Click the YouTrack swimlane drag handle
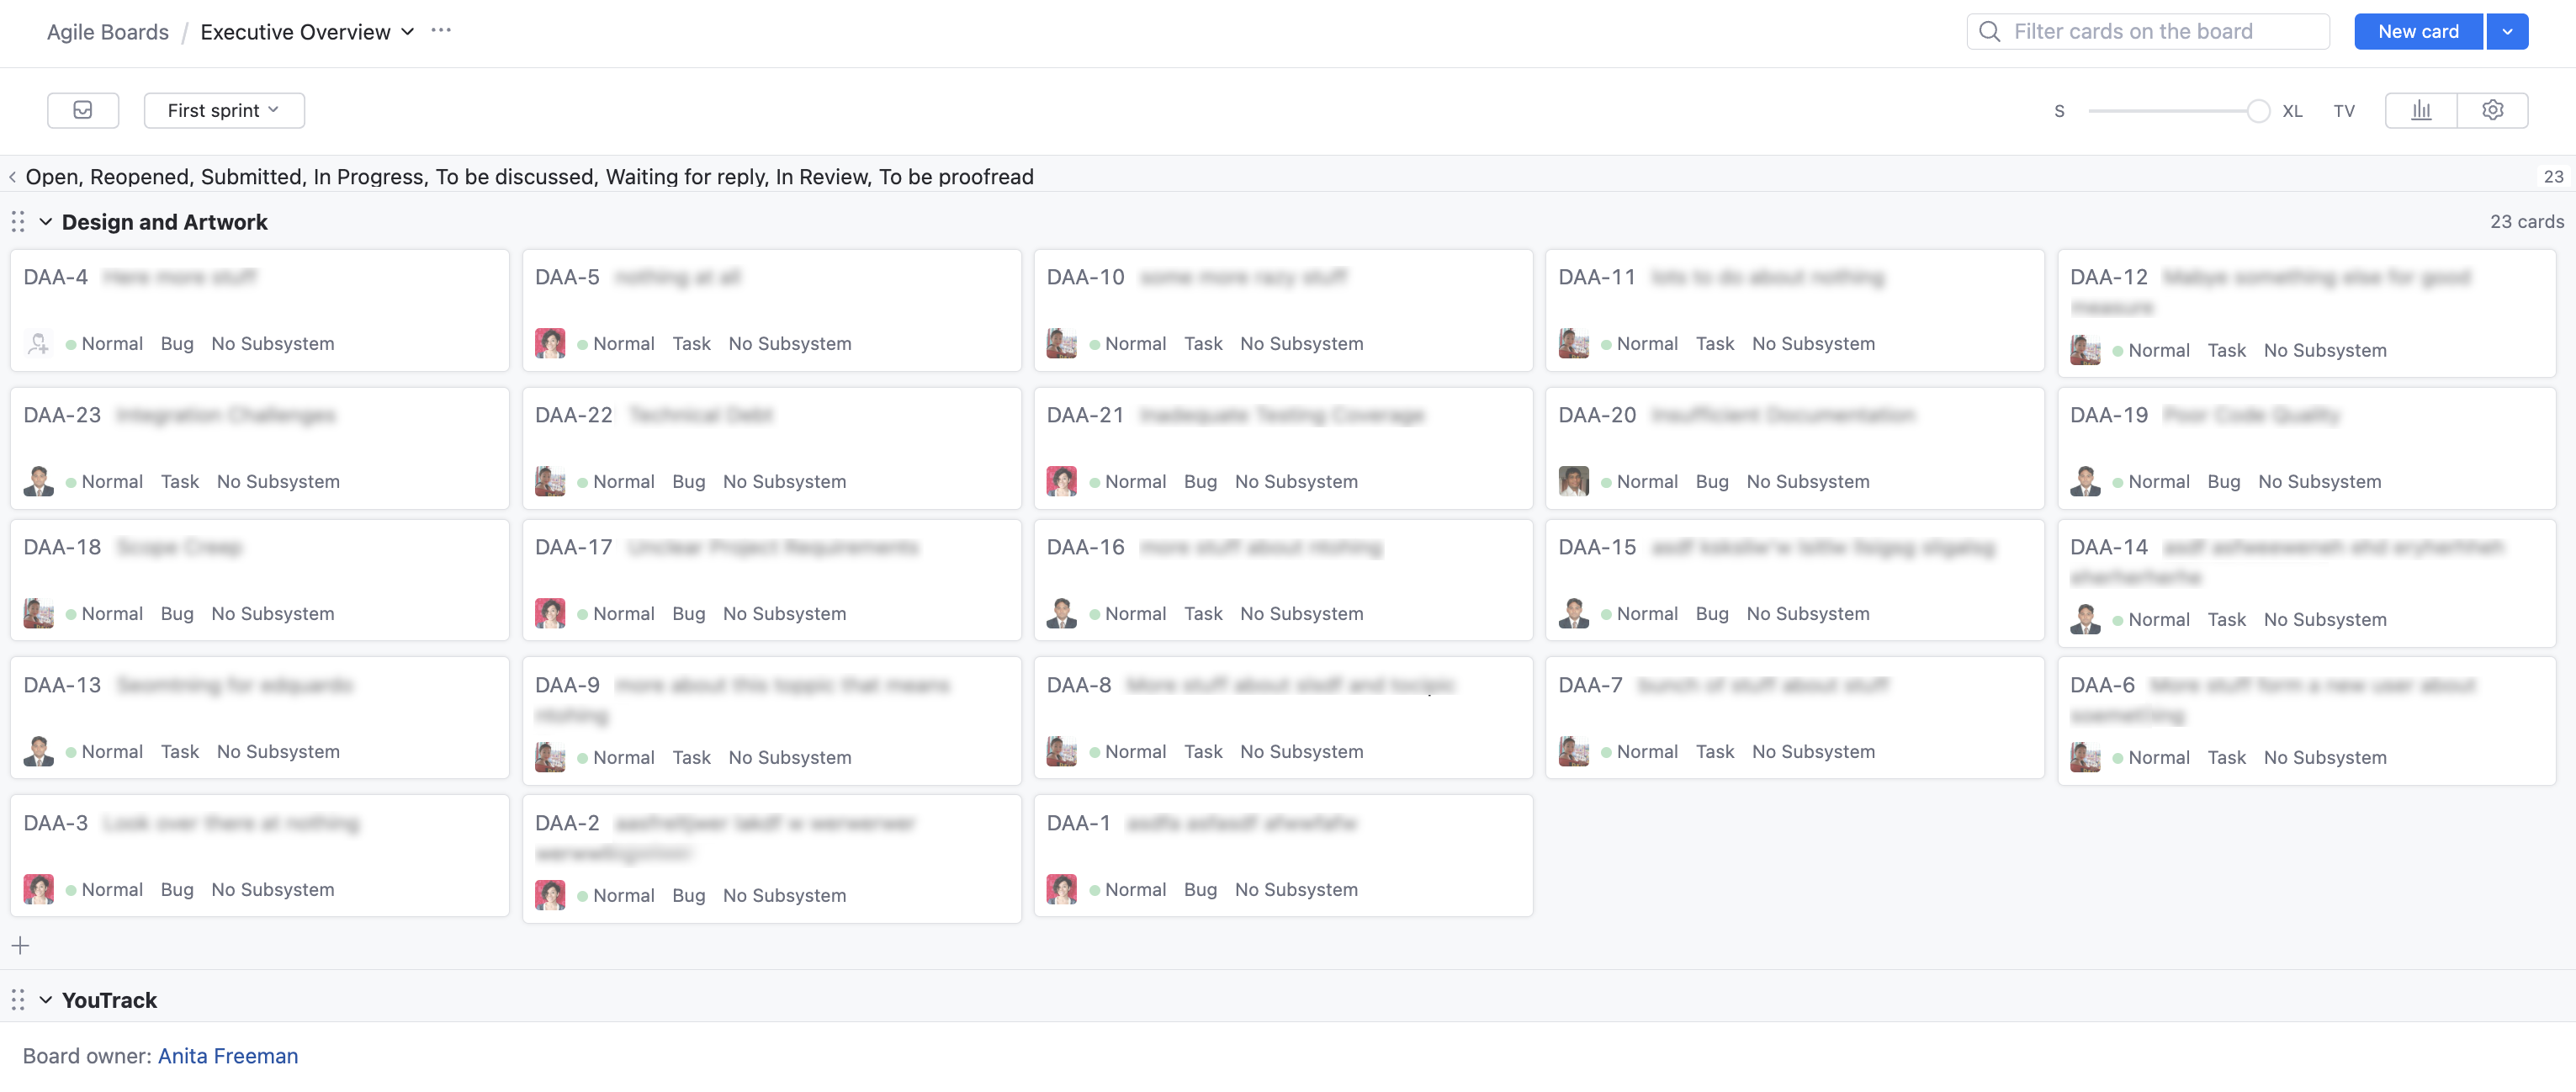Image resolution: width=2576 pixels, height=1092 pixels. pos(18,1000)
